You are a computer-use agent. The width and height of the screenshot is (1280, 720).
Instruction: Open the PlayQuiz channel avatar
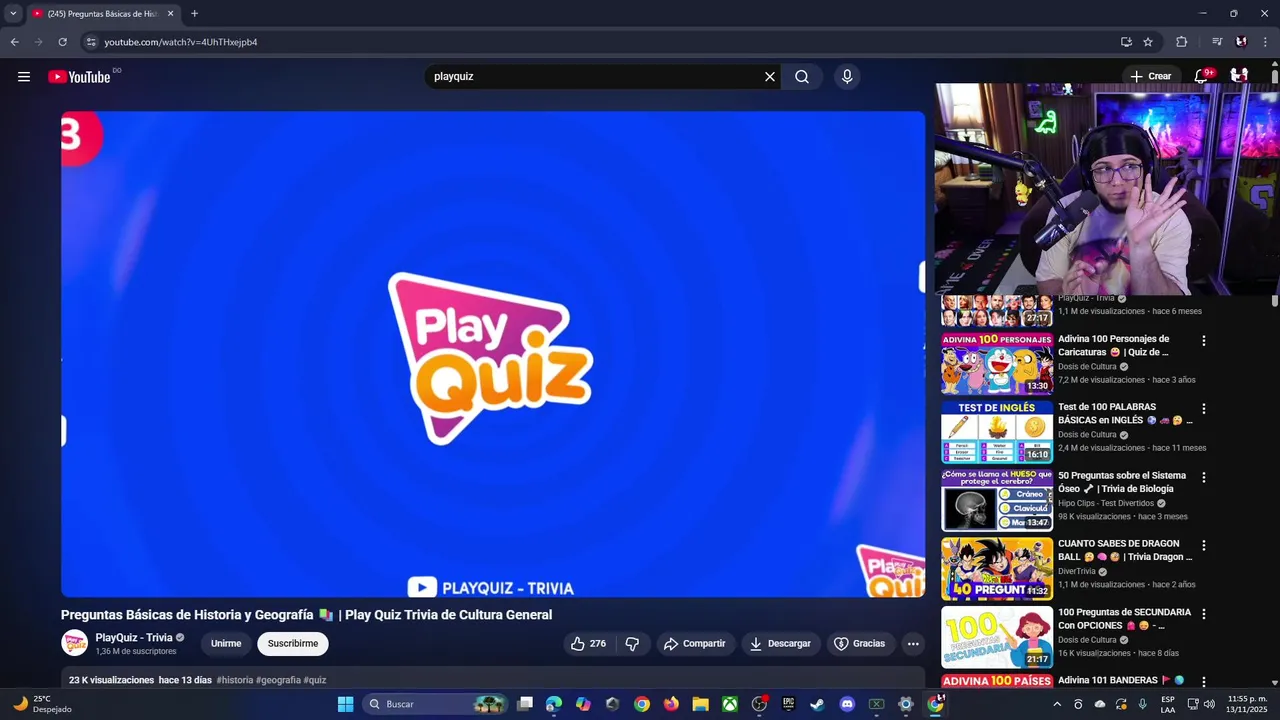74,643
